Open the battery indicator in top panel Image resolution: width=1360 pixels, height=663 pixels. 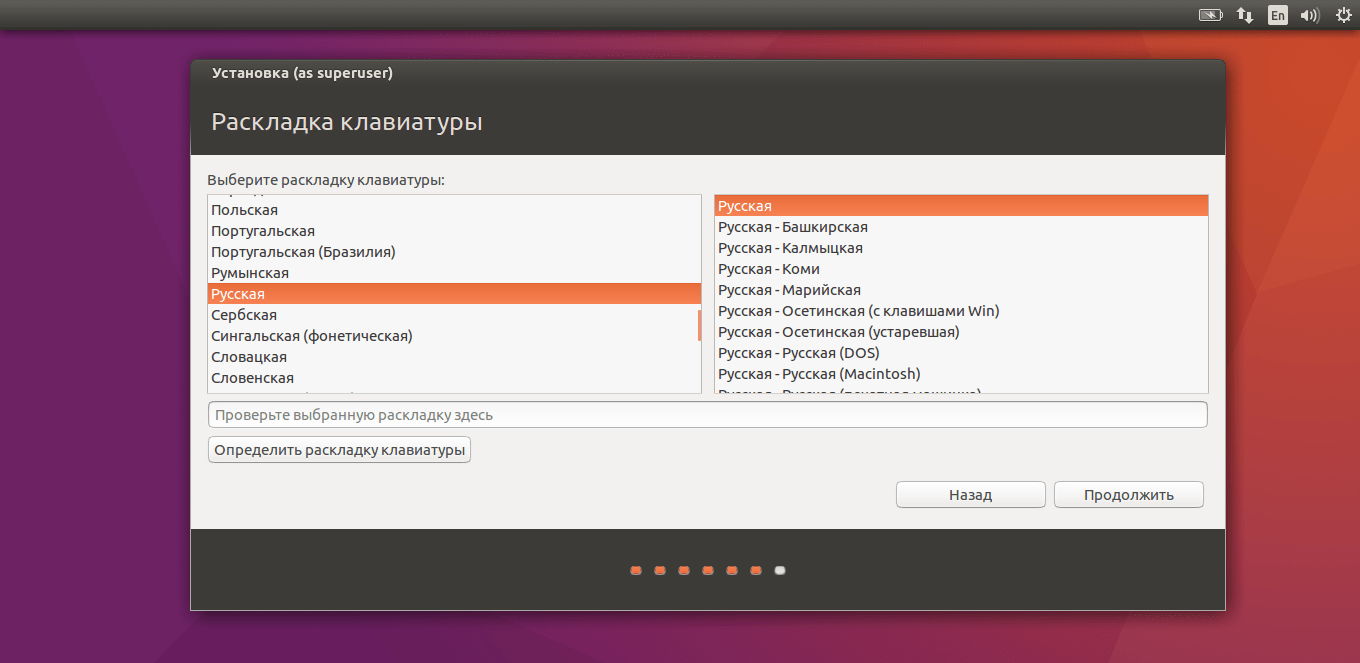coord(1210,15)
